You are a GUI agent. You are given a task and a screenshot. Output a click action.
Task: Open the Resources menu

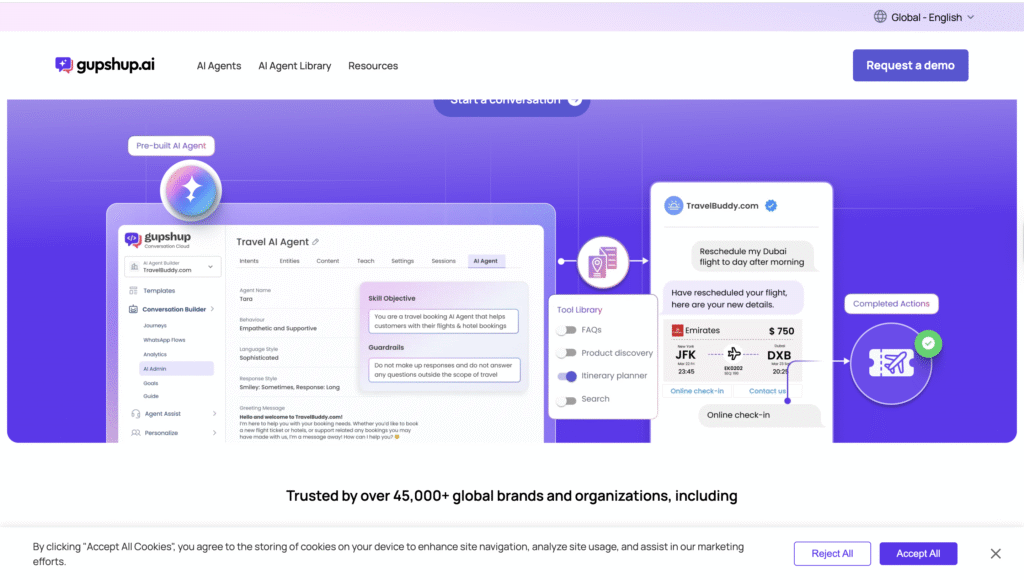[x=373, y=65]
